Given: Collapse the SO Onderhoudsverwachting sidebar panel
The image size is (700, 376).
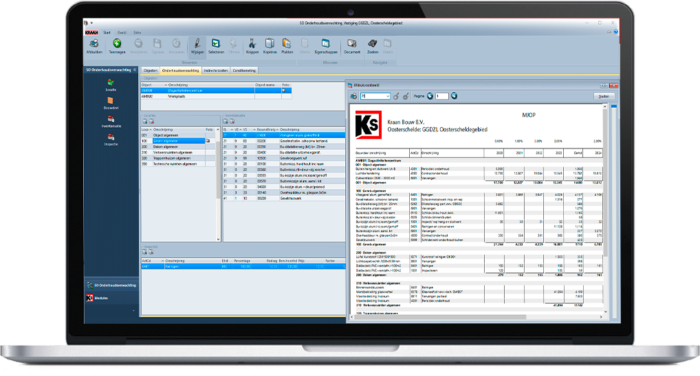Looking at the screenshot, I should tap(135, 70).
